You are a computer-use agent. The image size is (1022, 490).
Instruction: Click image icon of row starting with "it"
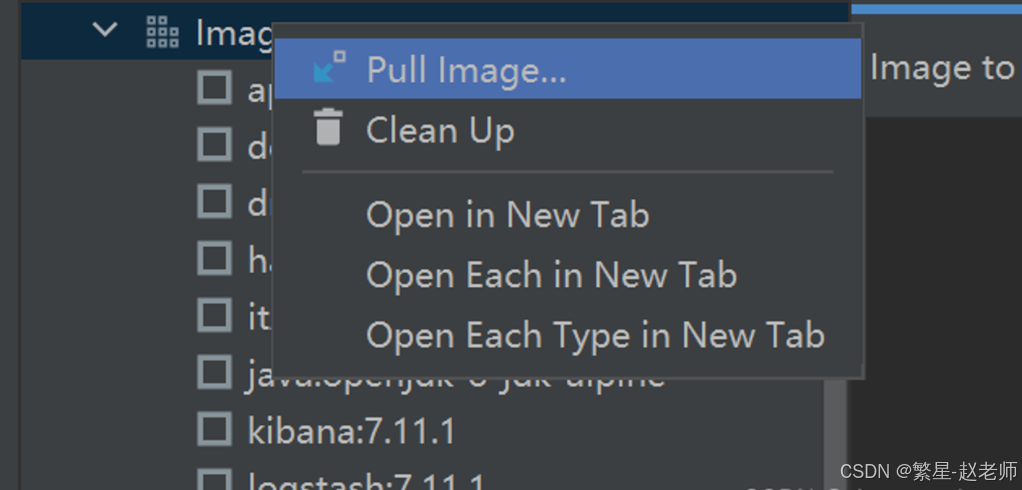click(x=214, y=315)
